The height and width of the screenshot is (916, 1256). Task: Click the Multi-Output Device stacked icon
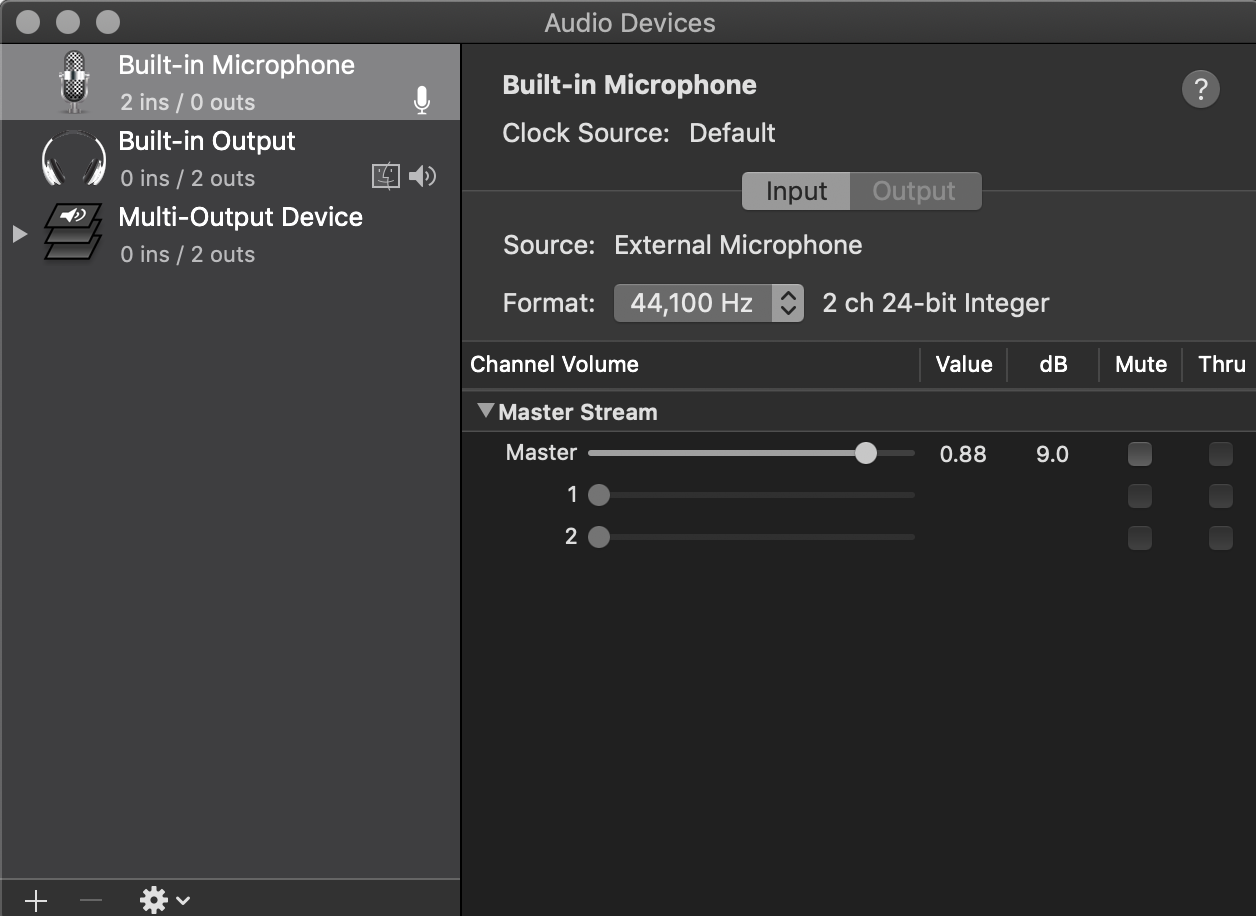click(x=74, y=233)
